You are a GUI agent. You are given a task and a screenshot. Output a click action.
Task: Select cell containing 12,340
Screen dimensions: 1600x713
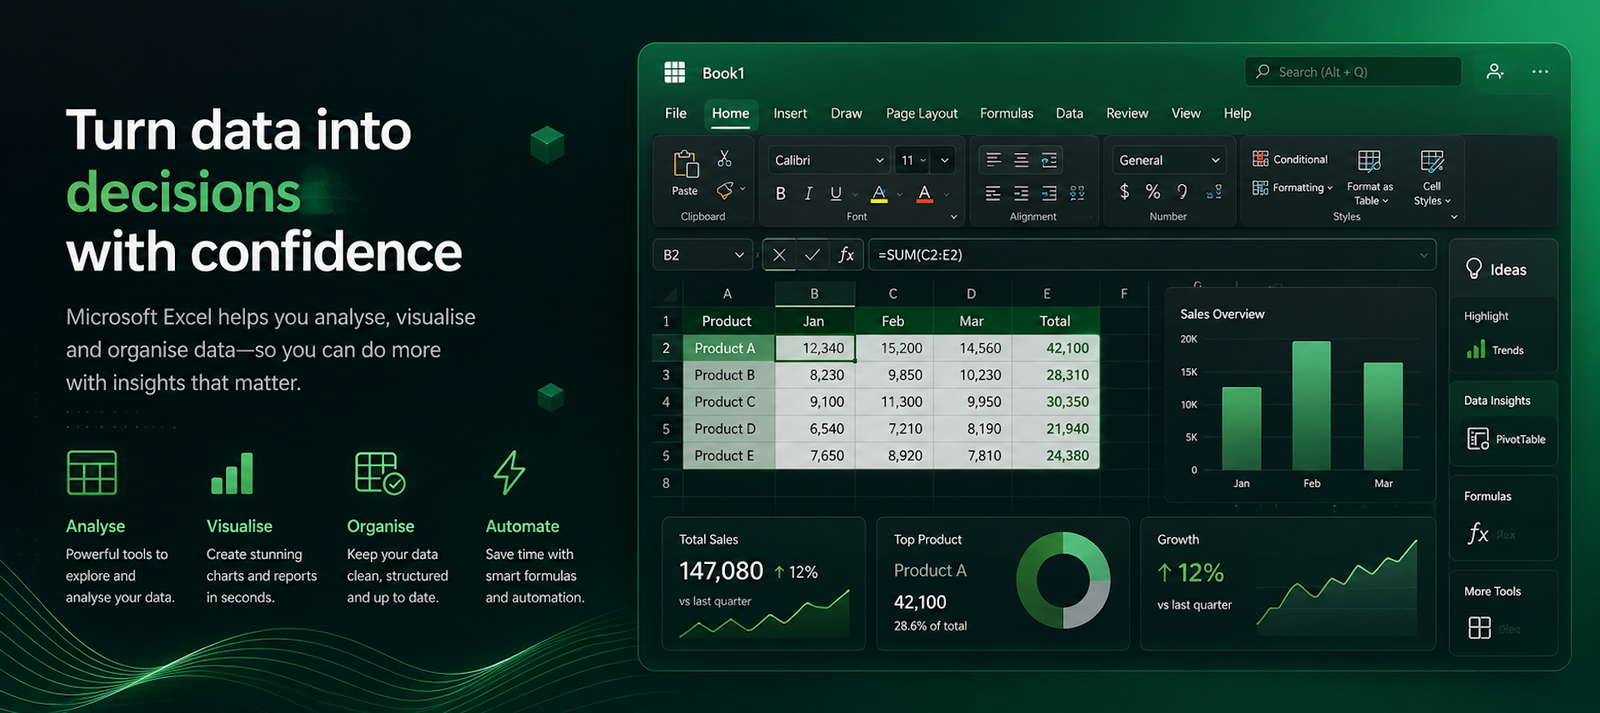coord(815,348)
